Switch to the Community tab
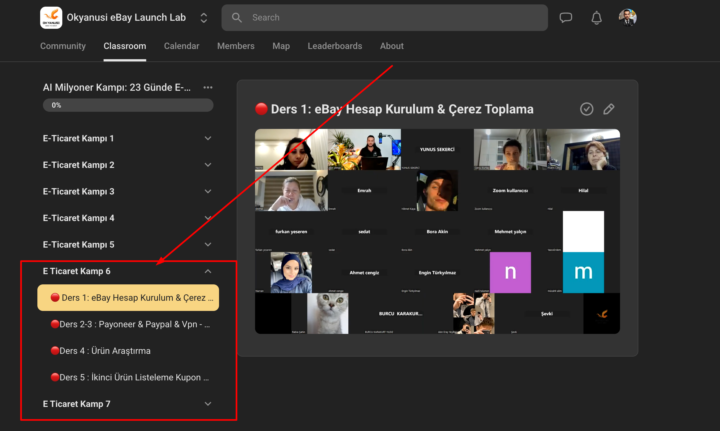 pyautogui.click(x=62, y=46)
